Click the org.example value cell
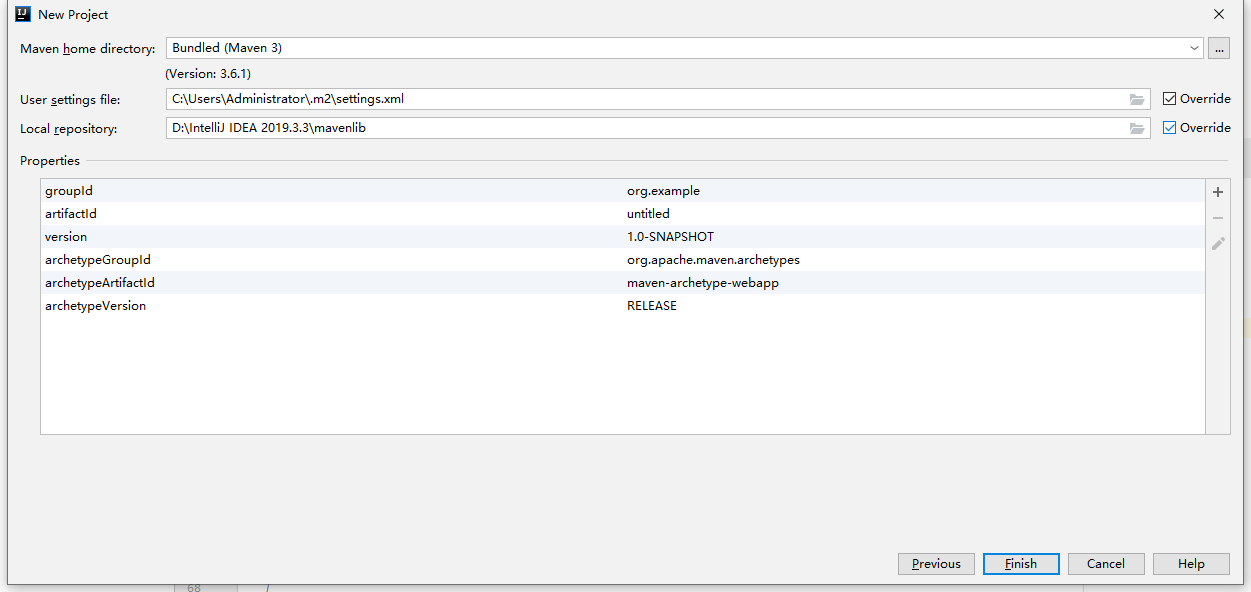Image resolution: width=1251 pixels, height=592 pixels. tap(663, 191)
